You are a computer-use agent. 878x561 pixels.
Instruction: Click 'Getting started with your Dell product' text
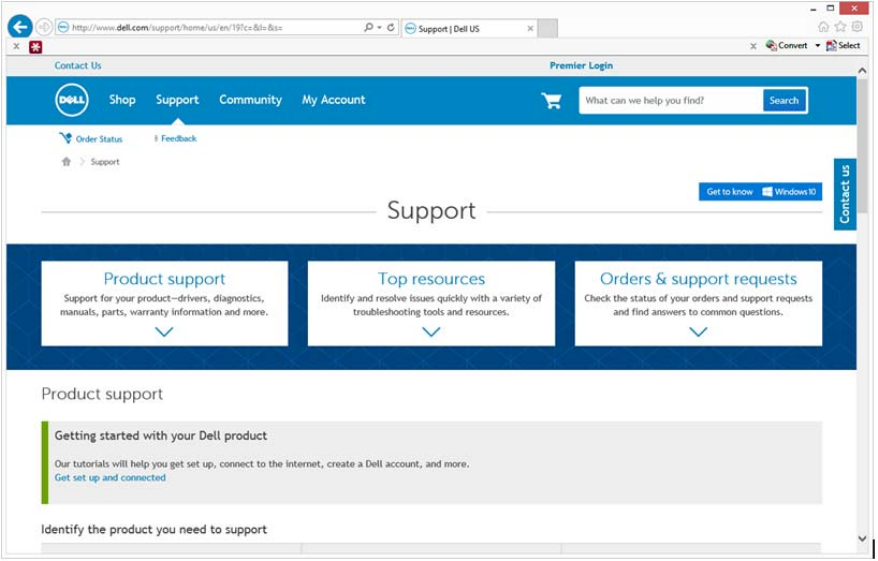pyautogui.click(x=161, y=437)
